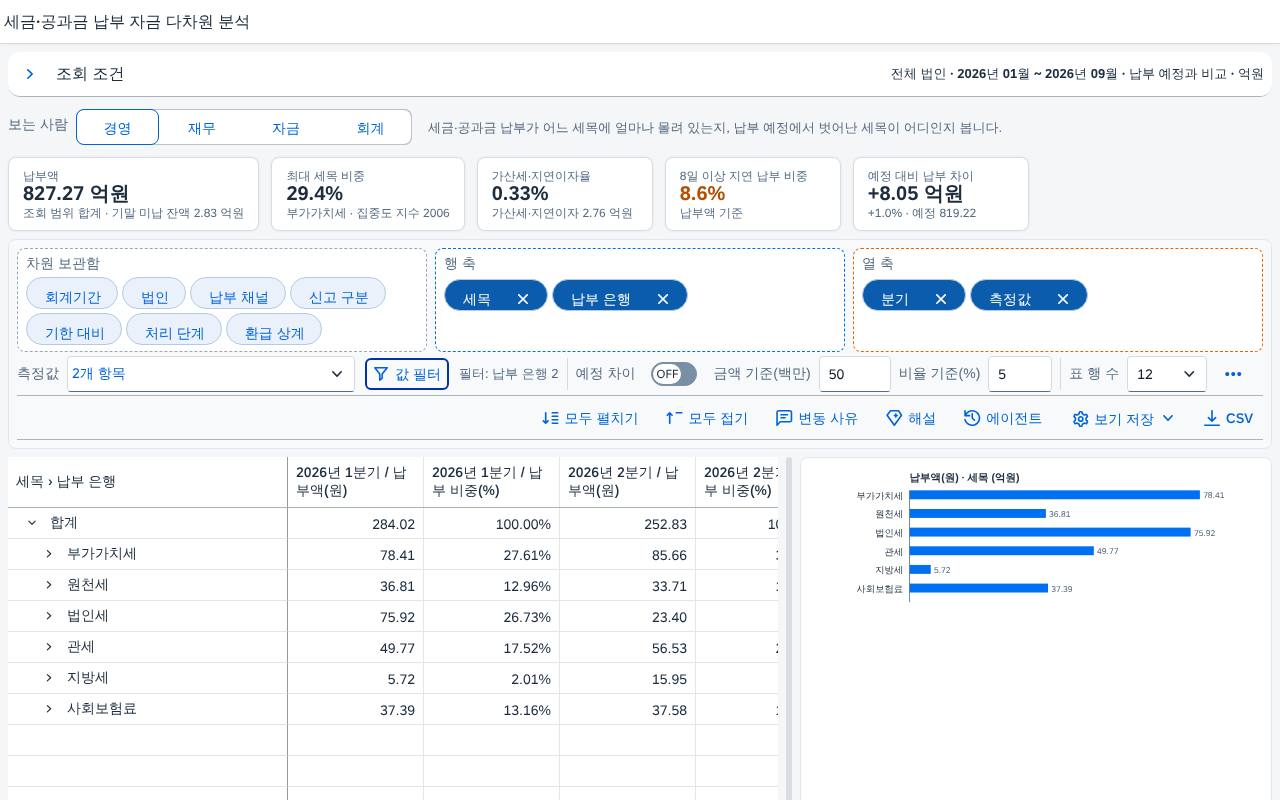1280x800 pixels.
Task: Open the 표 행 수 dropdown
Action: [1167, 374]
